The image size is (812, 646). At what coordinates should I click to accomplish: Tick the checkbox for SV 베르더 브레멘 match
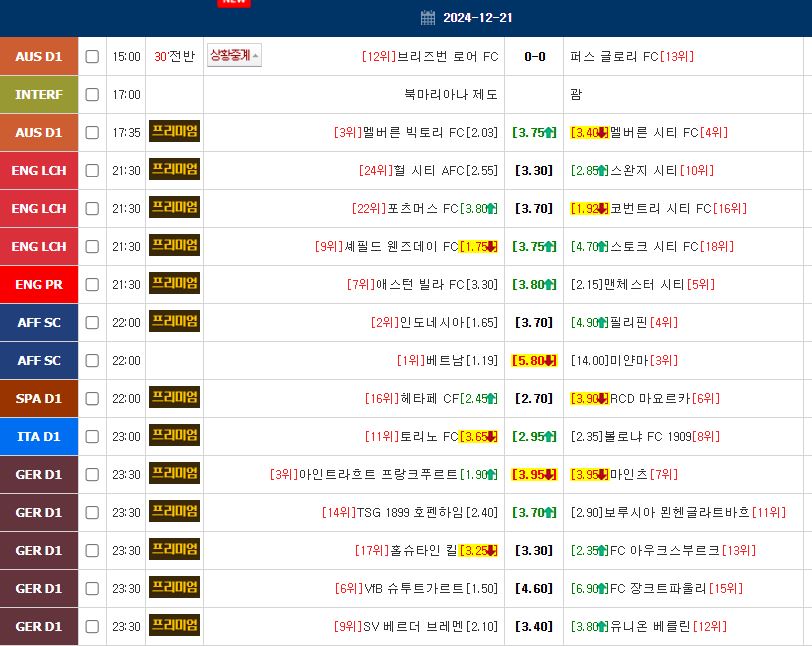click(92, 626)
